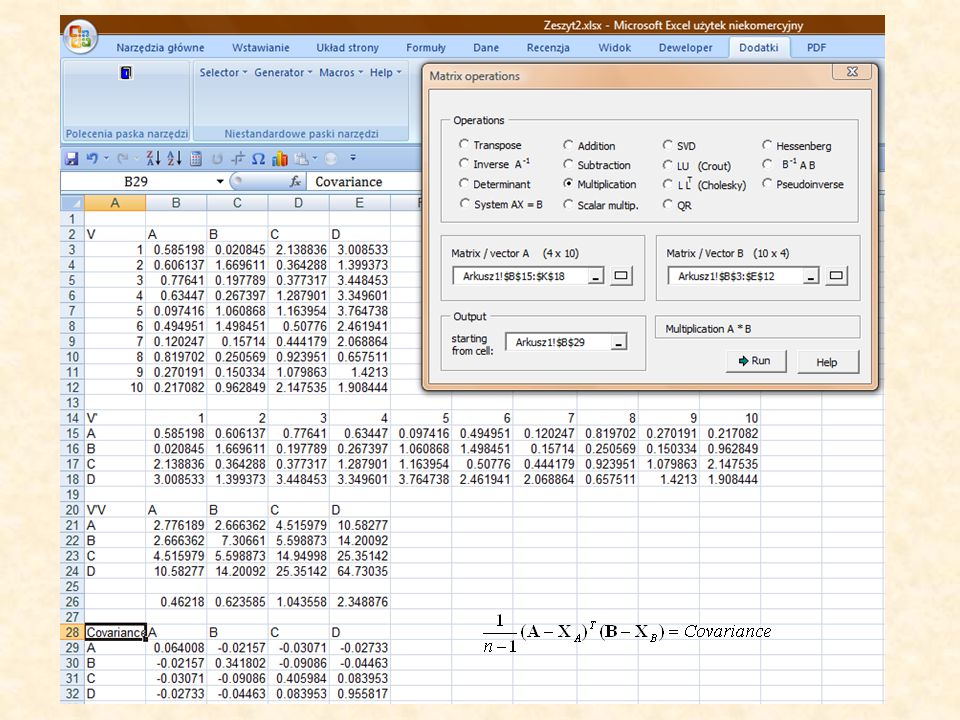The width and height of the screenshot is (960, 720).
Task: Click the fx insert function icon
Action: click(295, 181)
